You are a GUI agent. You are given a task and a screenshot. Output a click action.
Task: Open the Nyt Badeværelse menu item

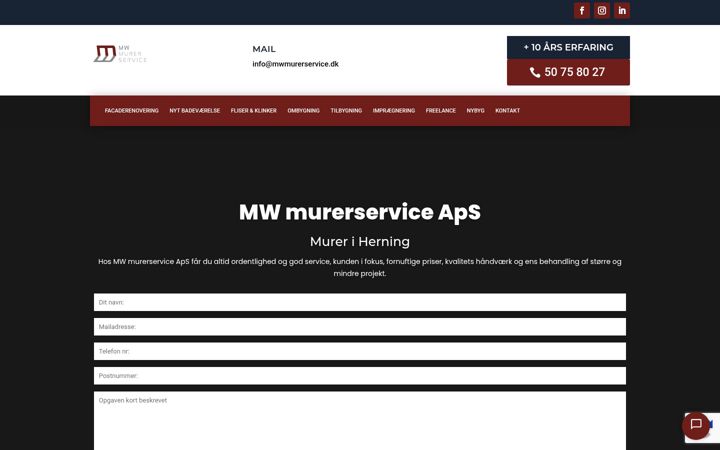click(x=195, y=111)
